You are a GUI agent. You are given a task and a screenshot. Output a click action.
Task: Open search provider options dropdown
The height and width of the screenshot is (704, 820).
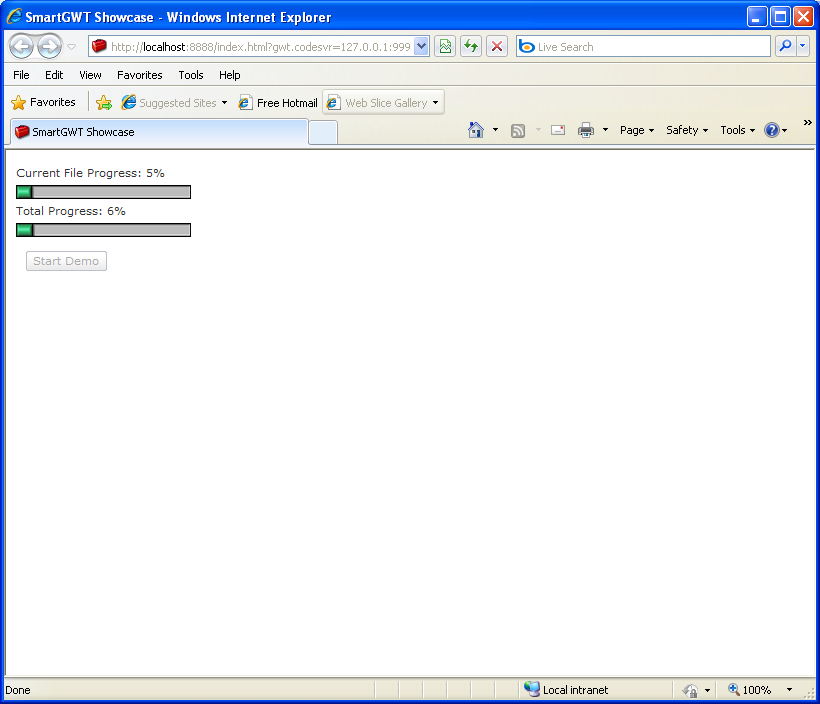coord(802,47)
